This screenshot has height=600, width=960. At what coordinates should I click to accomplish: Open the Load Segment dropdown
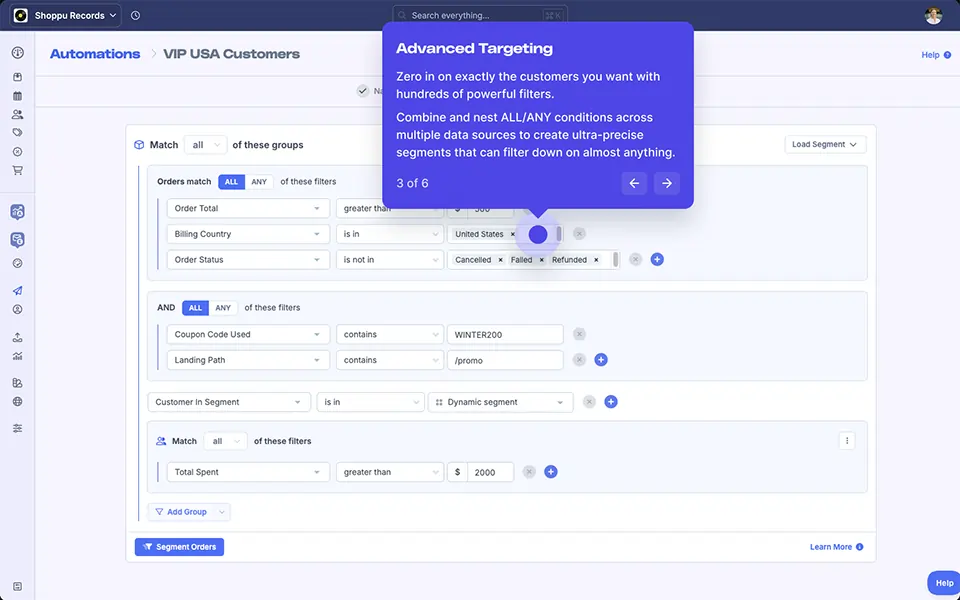(x=824, y=144)
